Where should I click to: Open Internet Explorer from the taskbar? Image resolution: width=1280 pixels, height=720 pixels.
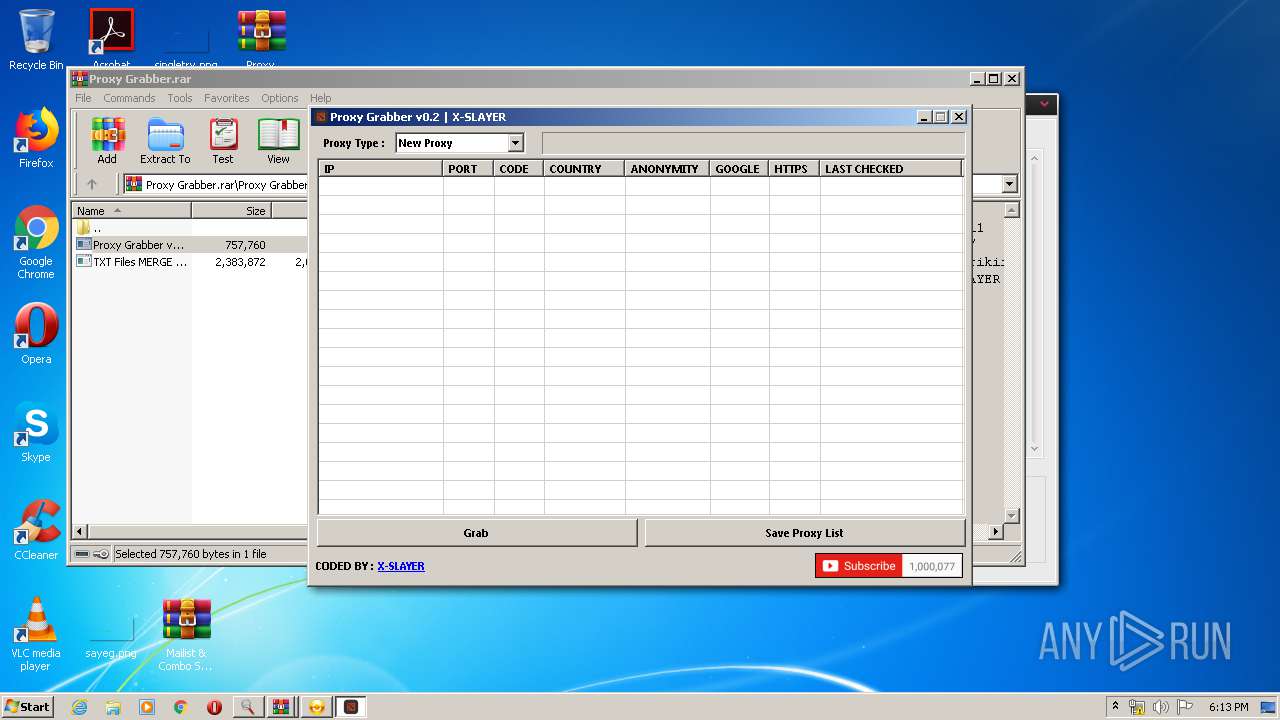click(x=79, y=707)
